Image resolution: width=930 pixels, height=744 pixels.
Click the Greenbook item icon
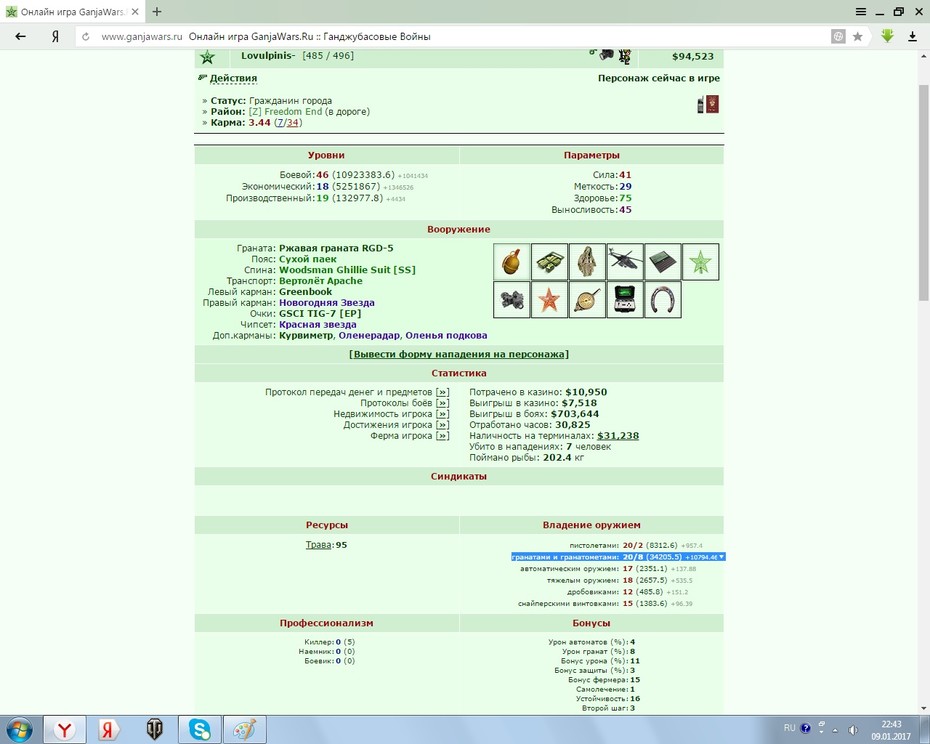point(663,262)
